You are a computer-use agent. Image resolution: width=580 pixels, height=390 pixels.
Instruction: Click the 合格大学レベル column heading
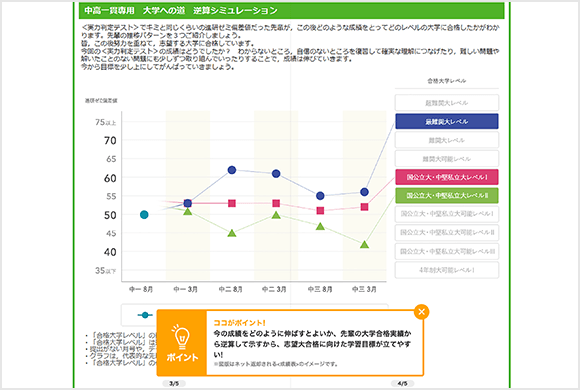click(x=446, y=81)
